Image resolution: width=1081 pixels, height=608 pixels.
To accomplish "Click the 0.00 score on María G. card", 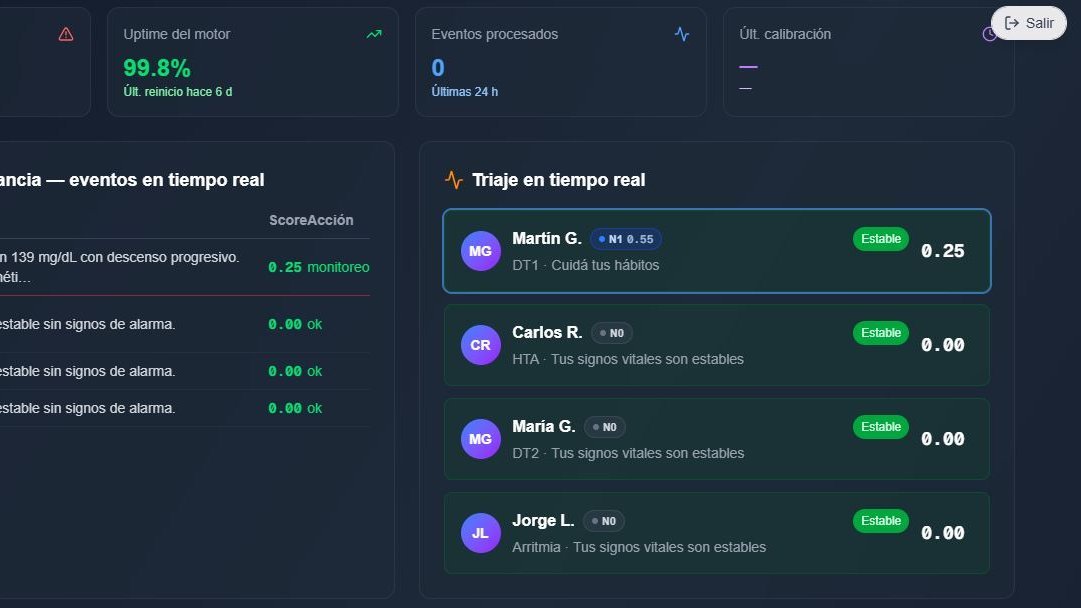I will pyautogui.click(x=942, y=439).
